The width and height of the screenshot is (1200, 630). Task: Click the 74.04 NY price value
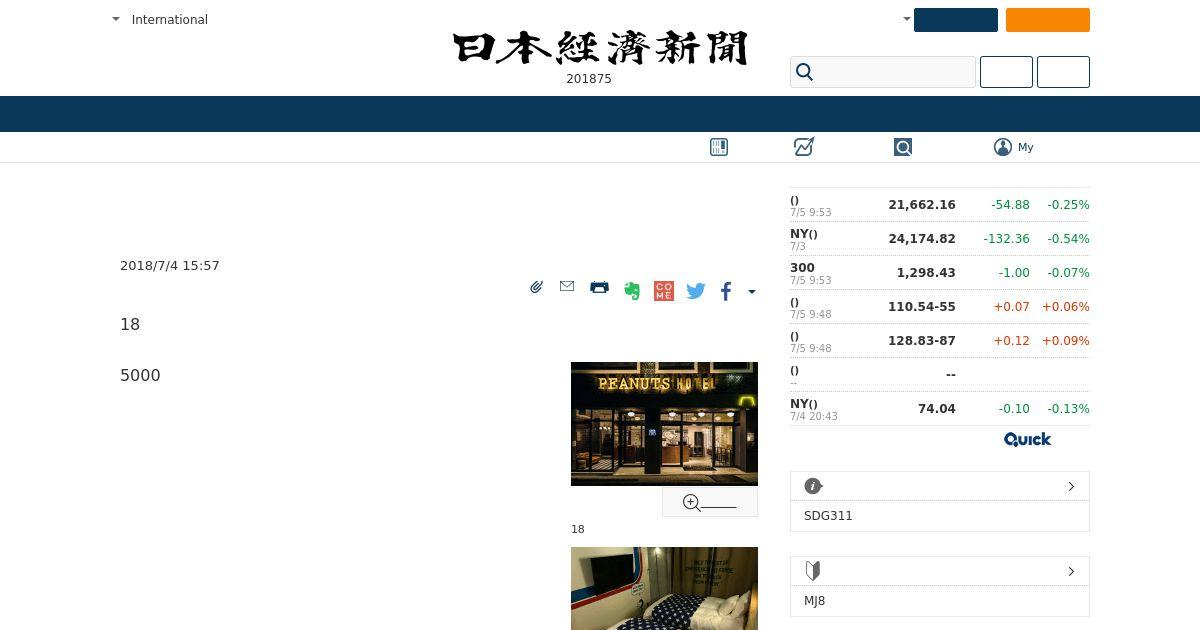[937, 409]
